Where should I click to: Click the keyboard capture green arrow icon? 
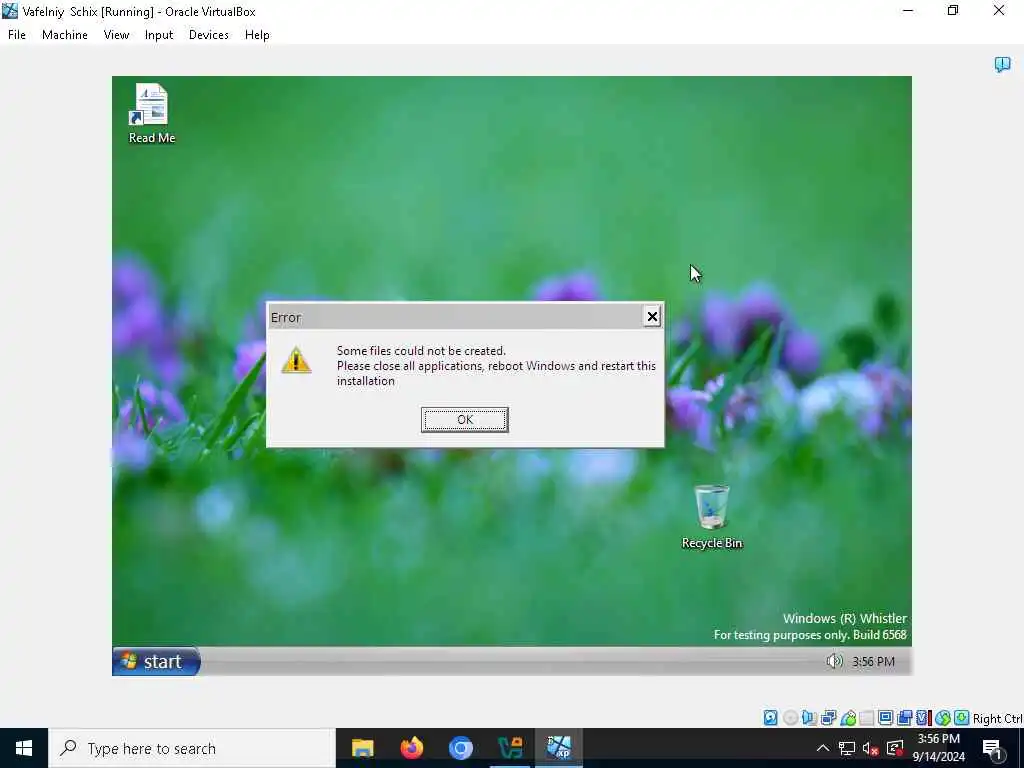pos(961,718)
